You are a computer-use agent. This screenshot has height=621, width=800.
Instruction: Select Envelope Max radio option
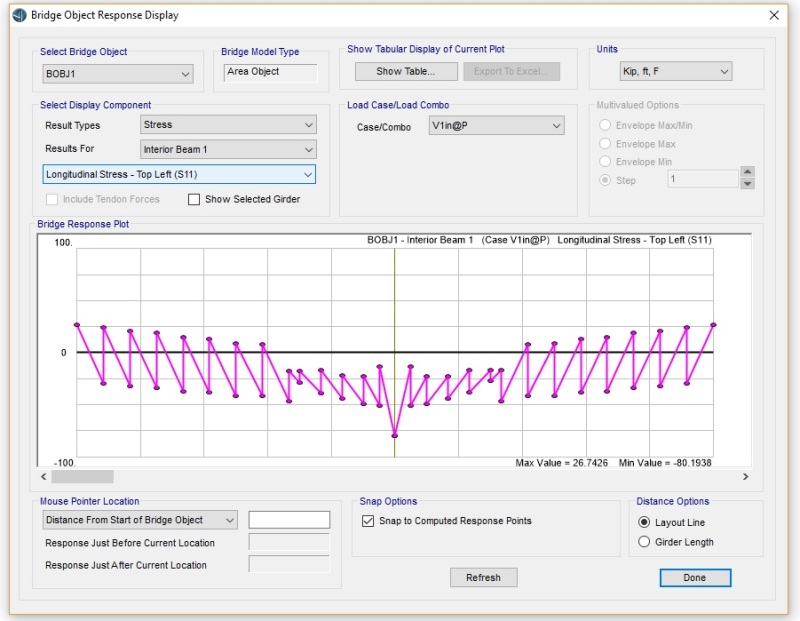pos(605,144)
